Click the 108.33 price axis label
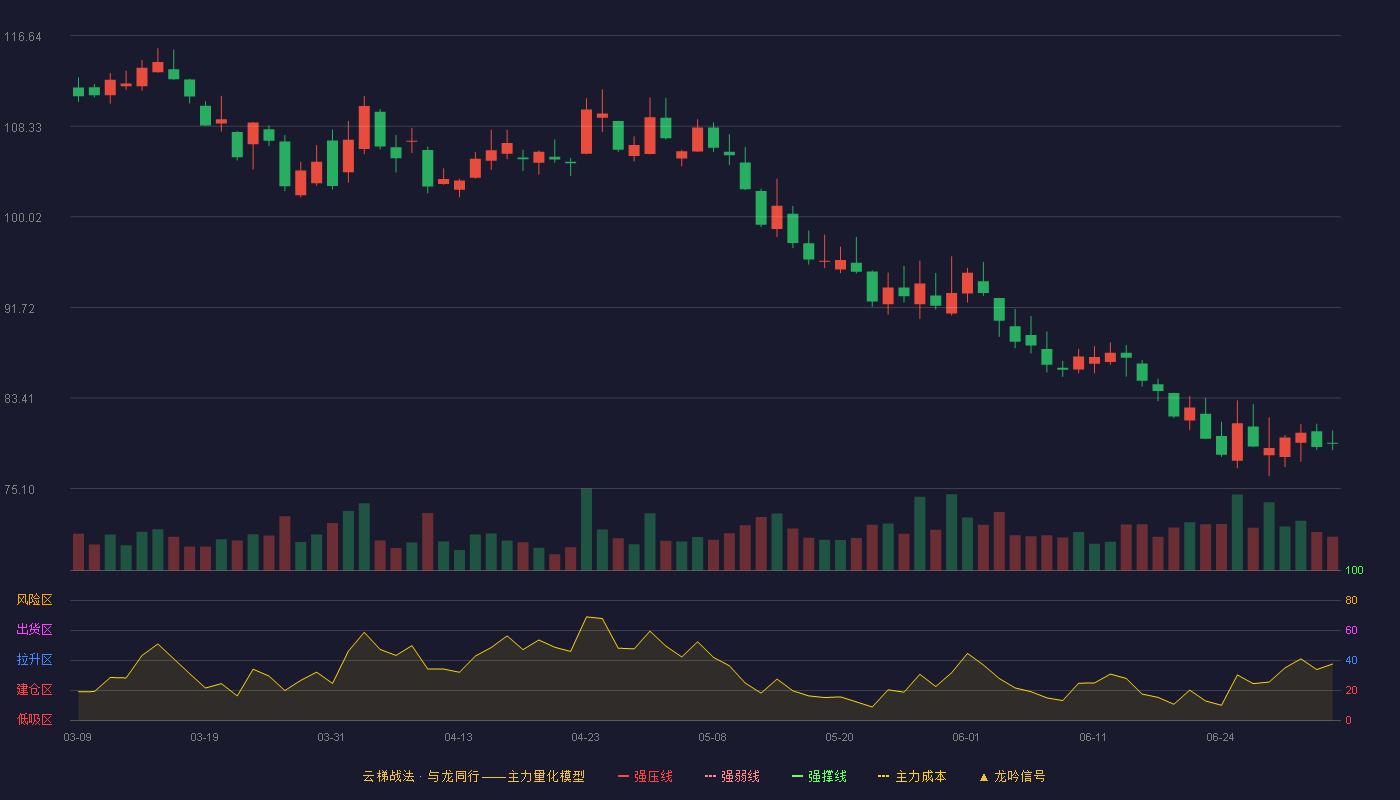This screenshot has height=800, width=1400. tap(23, 128)
